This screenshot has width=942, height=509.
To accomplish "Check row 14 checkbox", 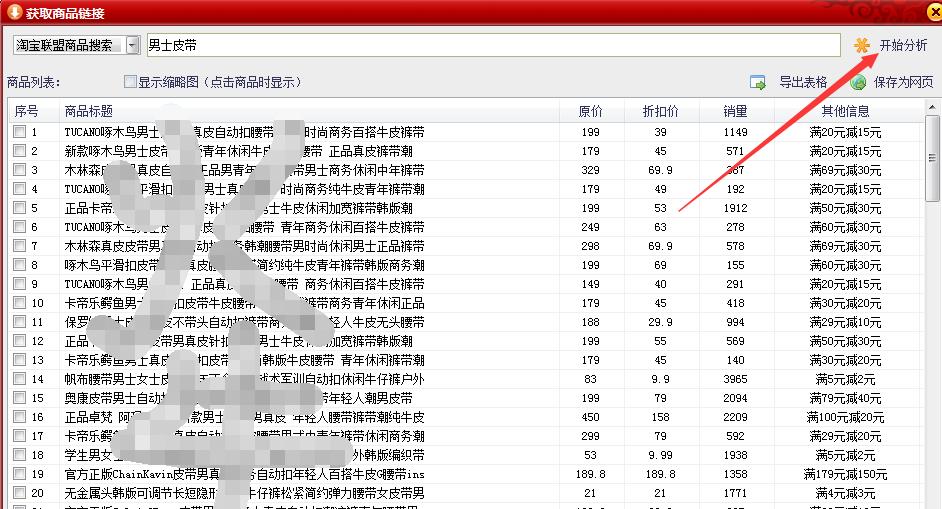I will 20,379.
